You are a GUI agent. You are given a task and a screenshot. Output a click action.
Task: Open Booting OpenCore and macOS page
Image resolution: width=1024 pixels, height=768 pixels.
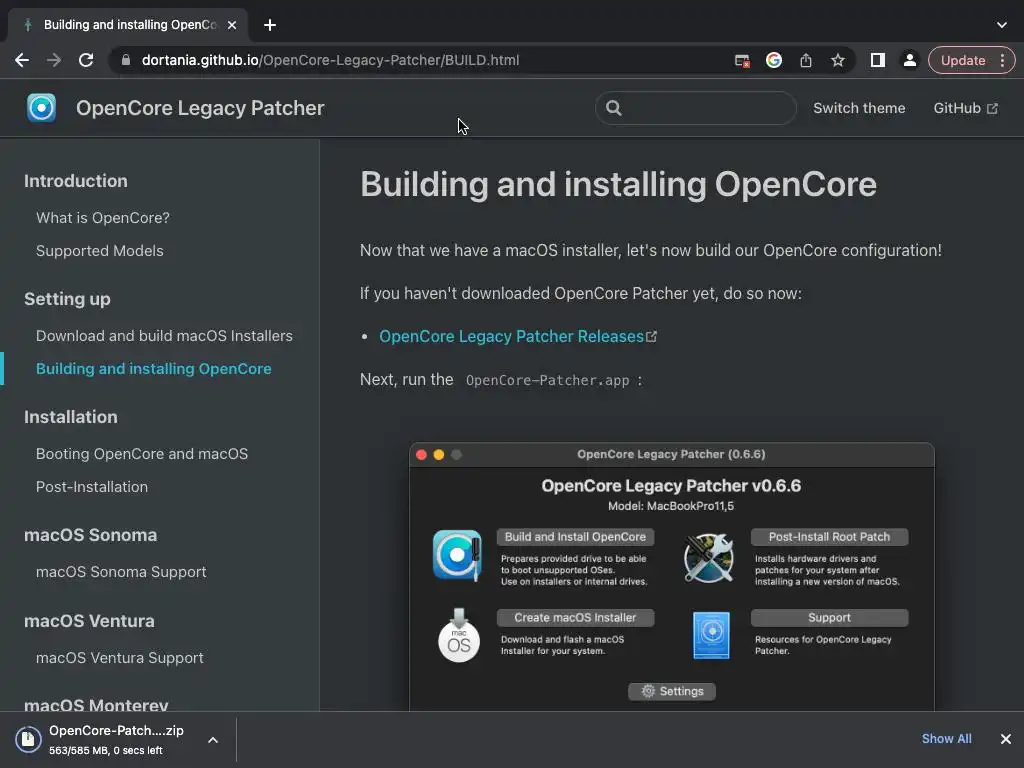coord(142,454)
